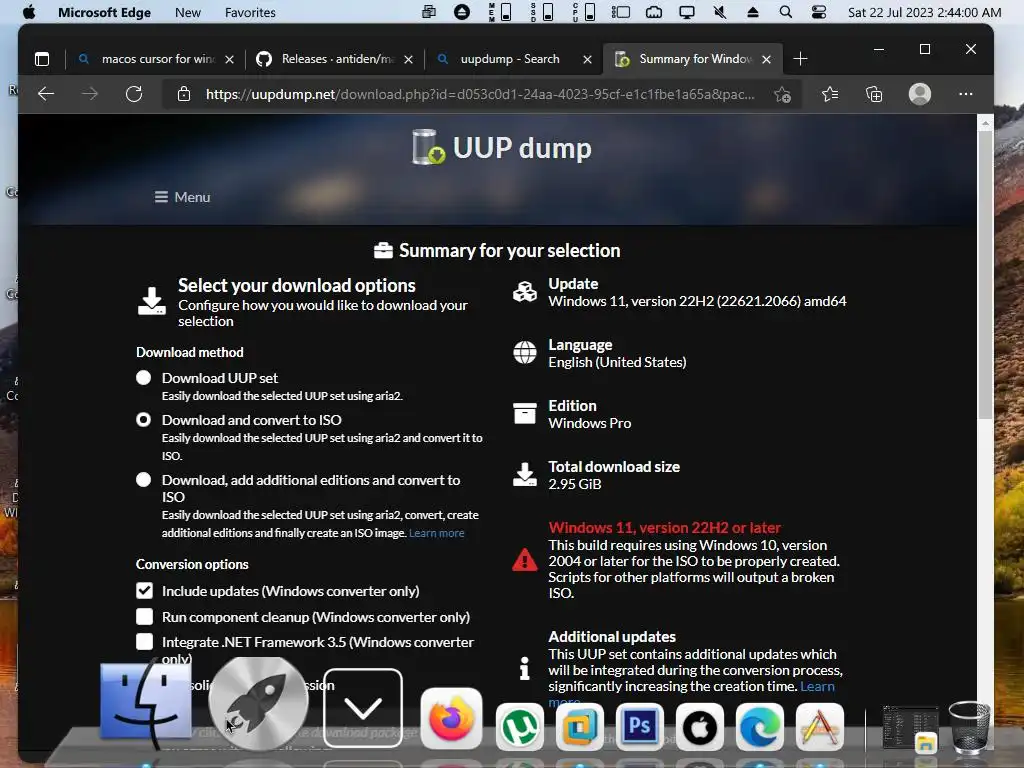
Task: Expand the hamburger Menu on UUP dump
Action: coord(182,197)
